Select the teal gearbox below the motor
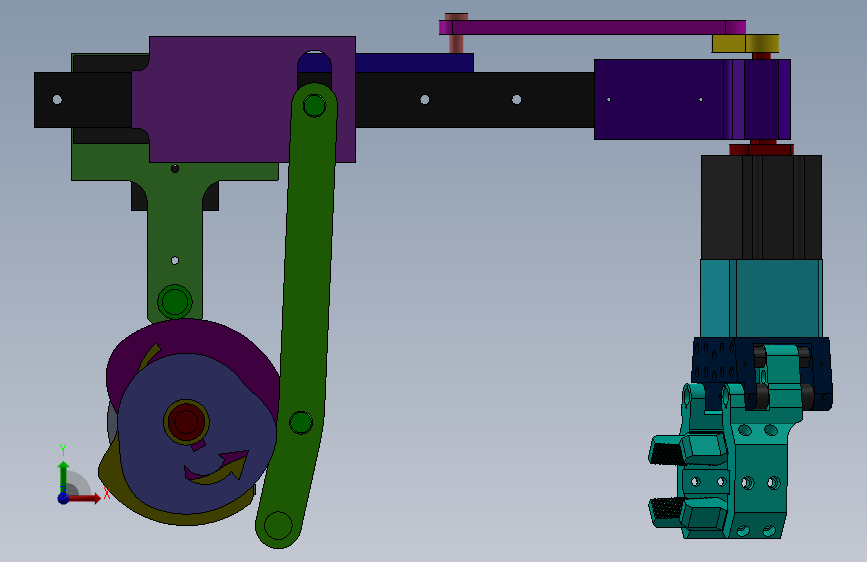Image resolution: width=867 pixels, height=562 pixels. (761, 298)
